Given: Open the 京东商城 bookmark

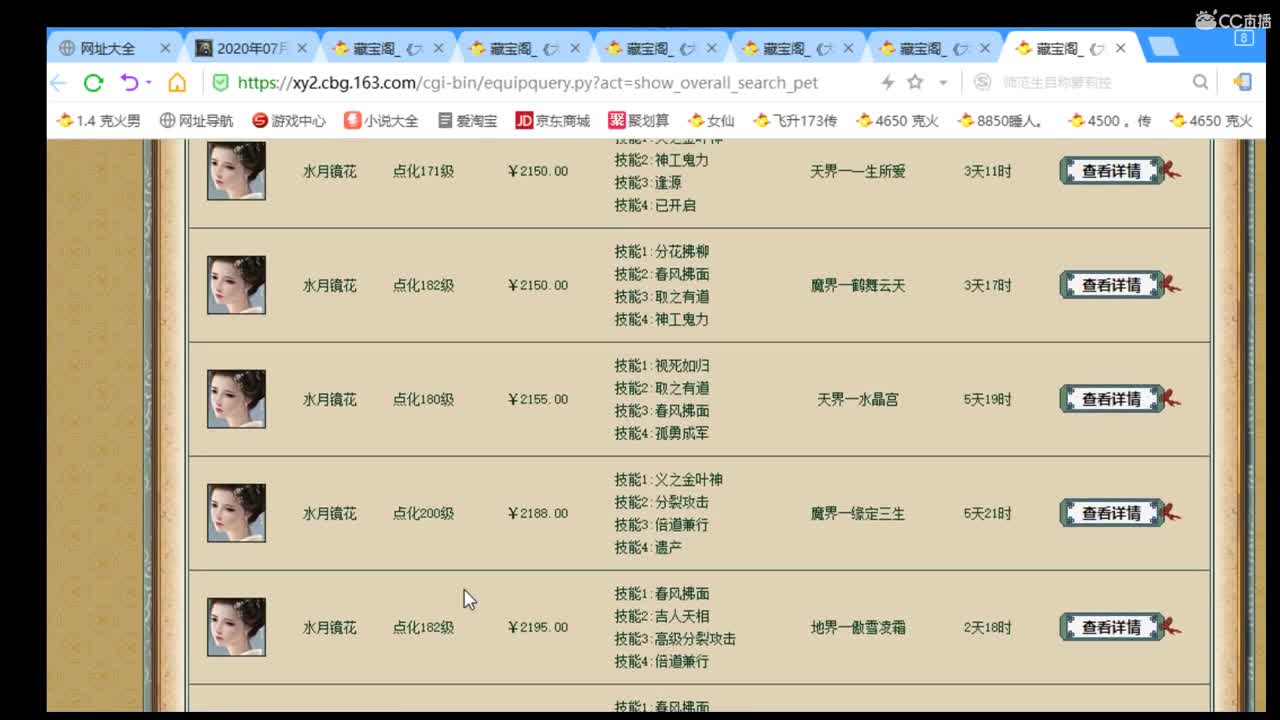Looking at the screenshot, I should (x=553, y=121).
